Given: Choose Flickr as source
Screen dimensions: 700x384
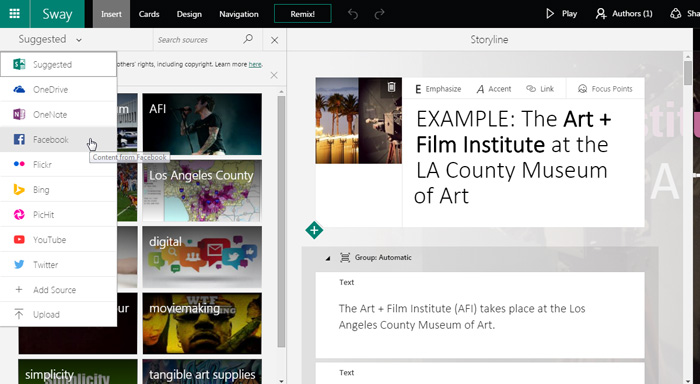Looking at the screenshot, I should pos(58,164).
